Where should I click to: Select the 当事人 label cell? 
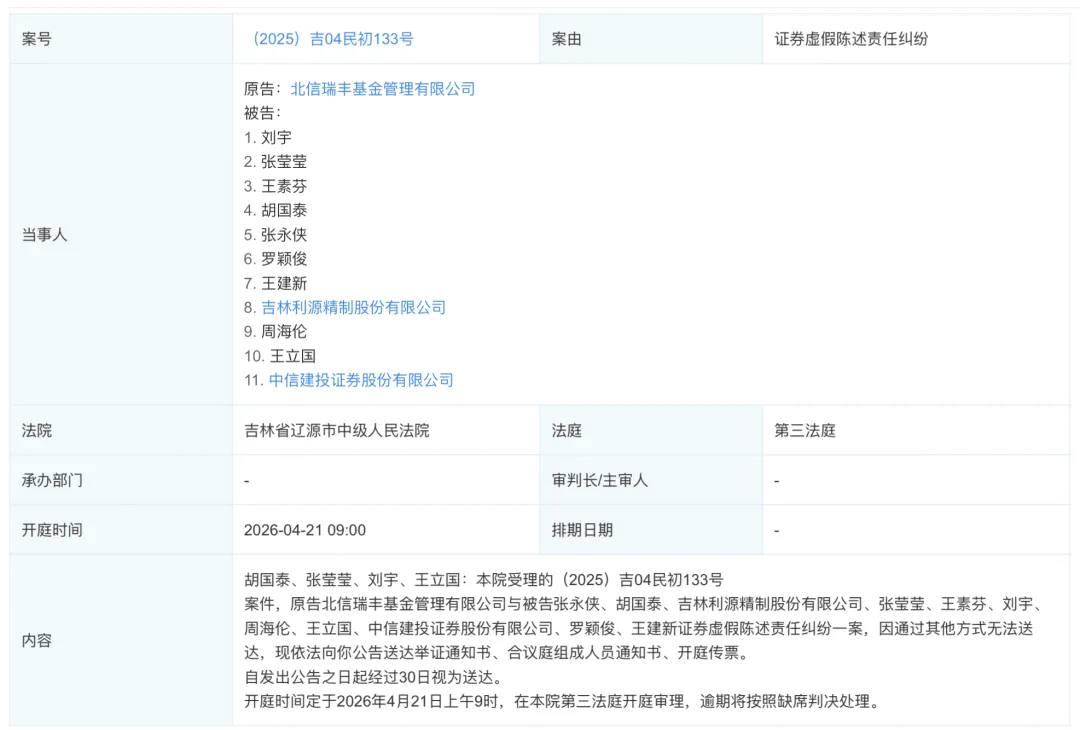121,234
